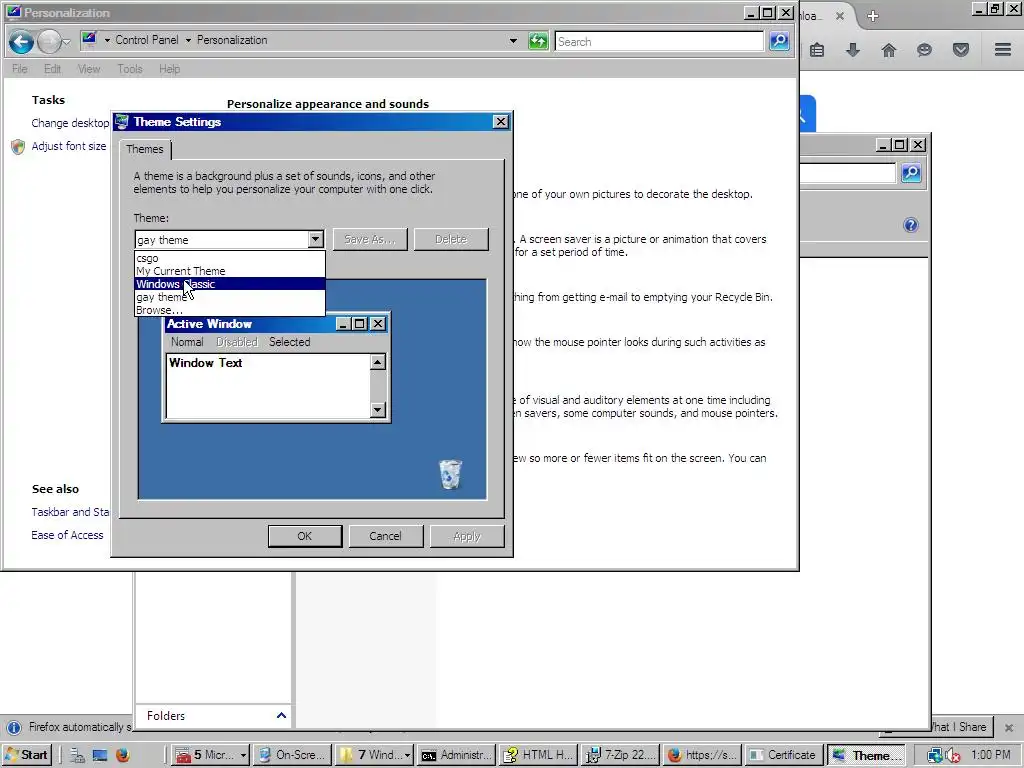Launch Firefox from Quick Launch
1024x768 pixels.
[x=122, y=756]
